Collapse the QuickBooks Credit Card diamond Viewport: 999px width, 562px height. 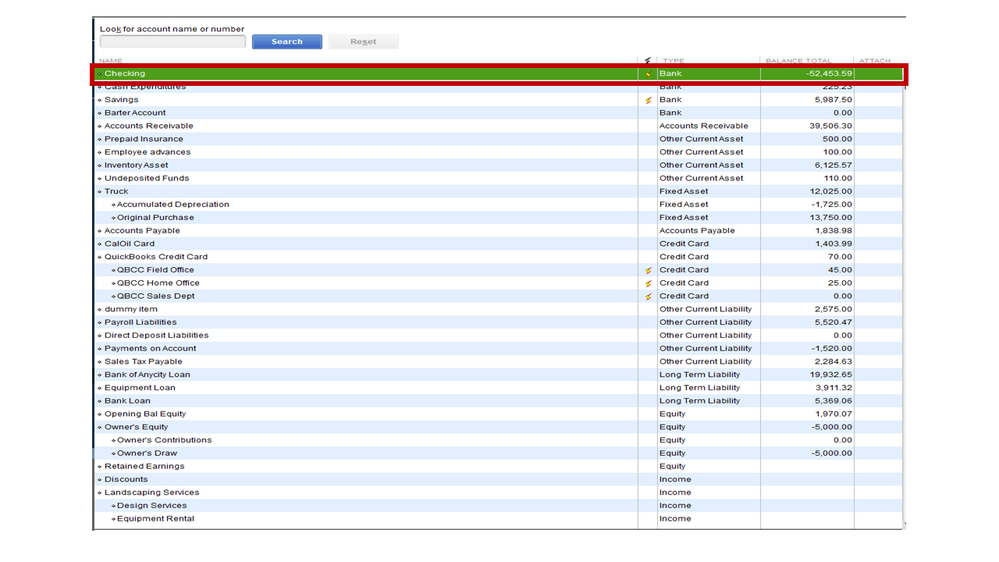[99, 257]
